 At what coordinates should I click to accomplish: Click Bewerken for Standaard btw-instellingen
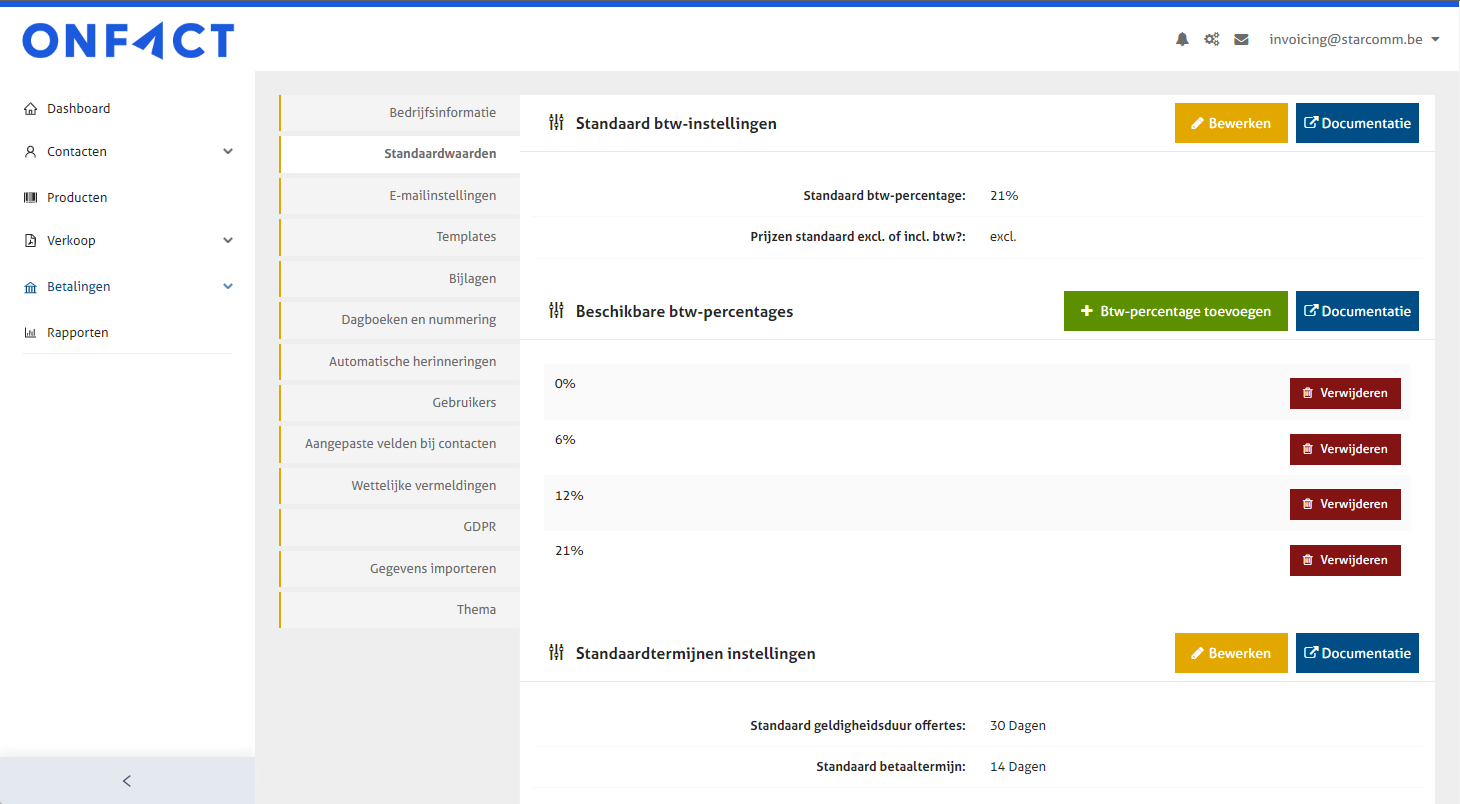pyautogui.click(x=1231, y=123)
